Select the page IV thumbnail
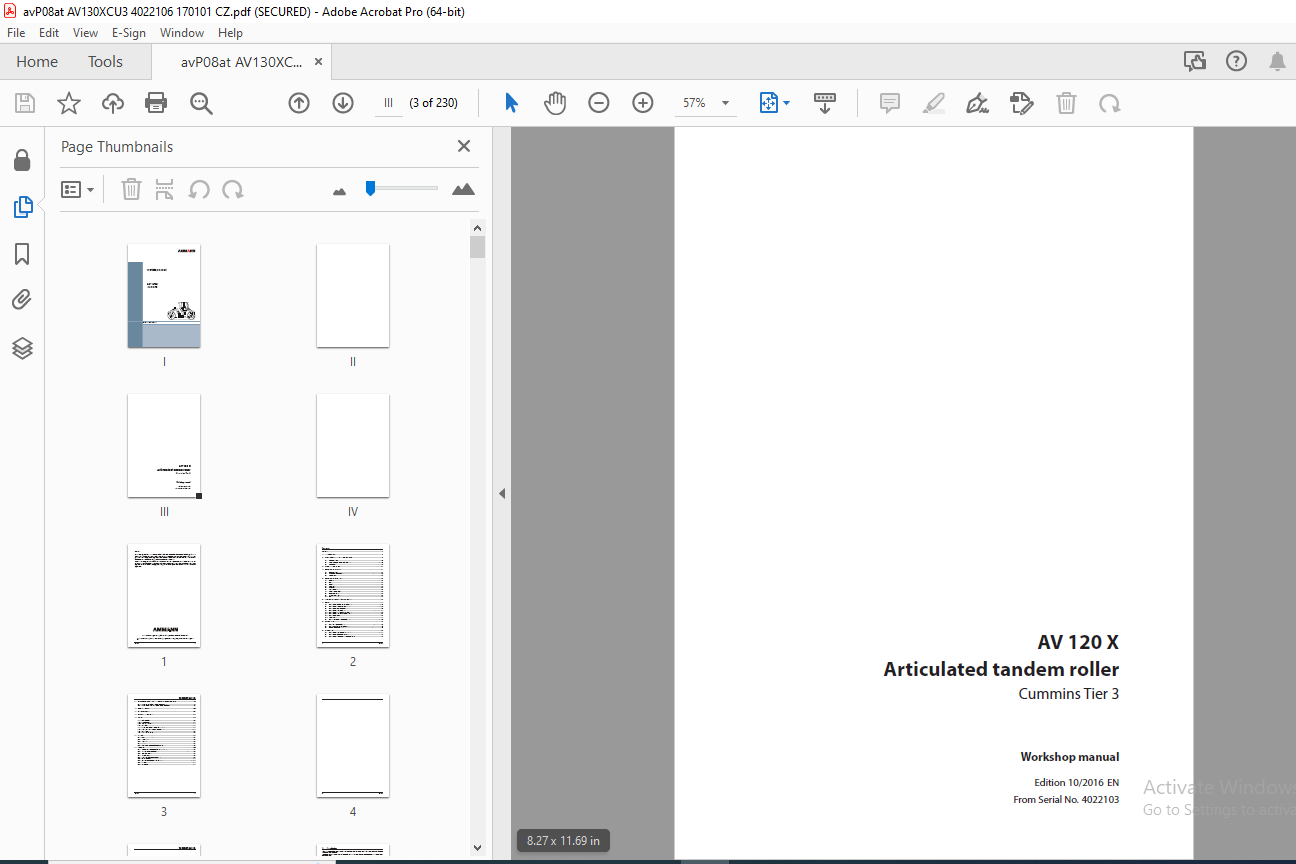Screen dimensions: 1296x864 click(x=353, y=446)
